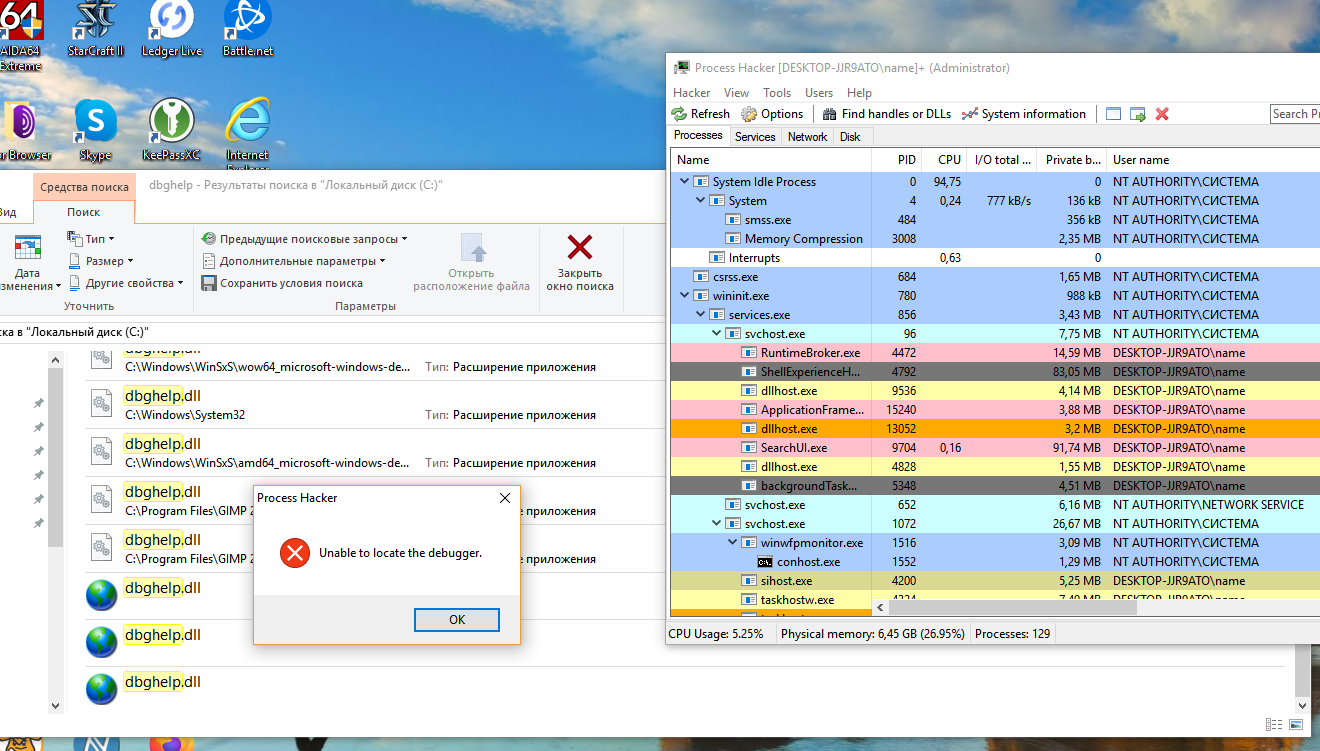Click the Process Hacker search field

pyautogui.click(x=1296, y=113)
